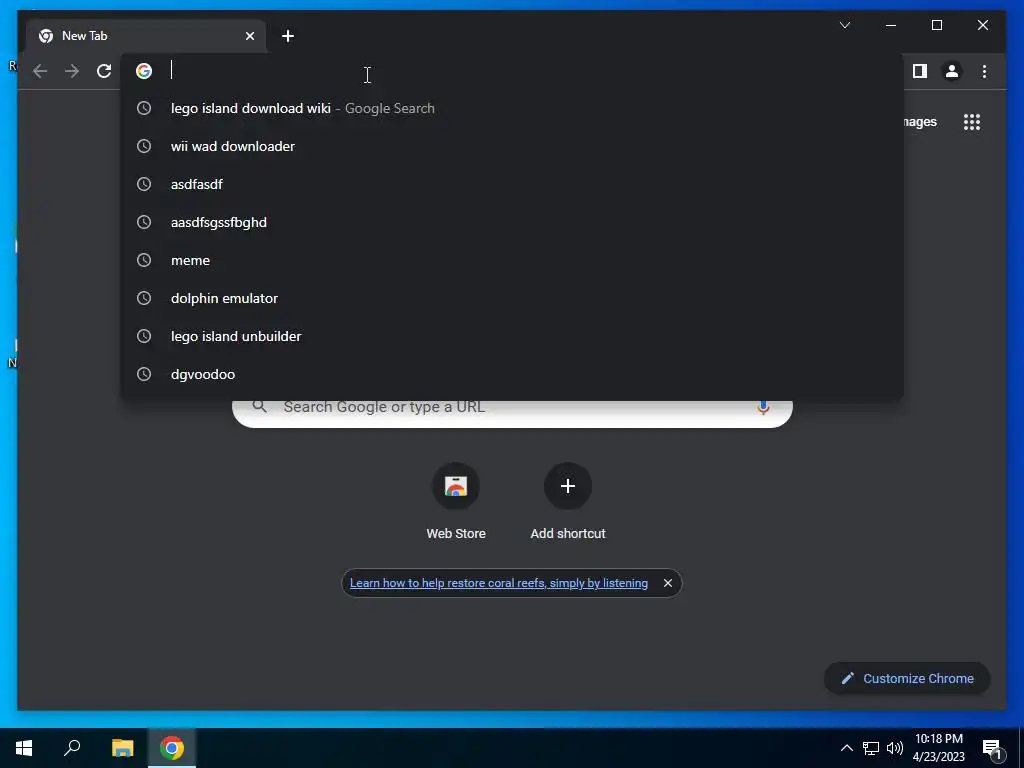Open the clock showing 10:18 PM

938,748
